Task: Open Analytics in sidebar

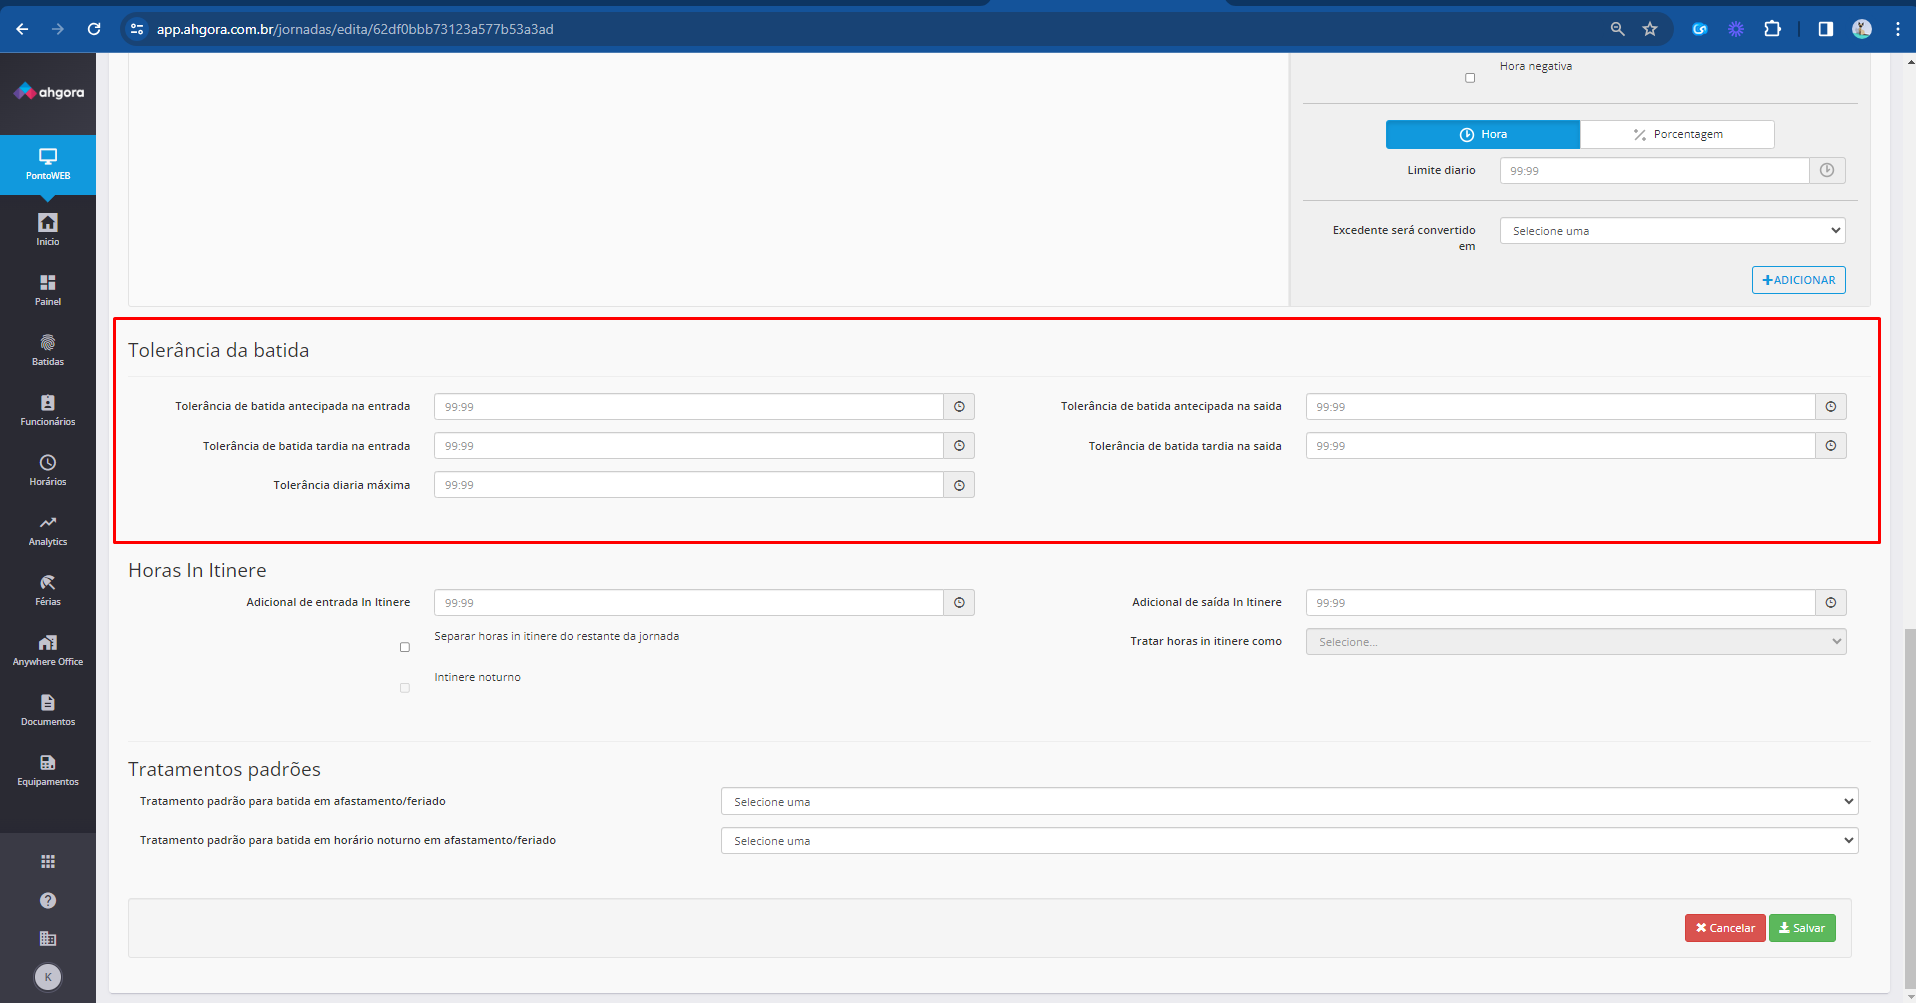Action: tap(48, 529)
